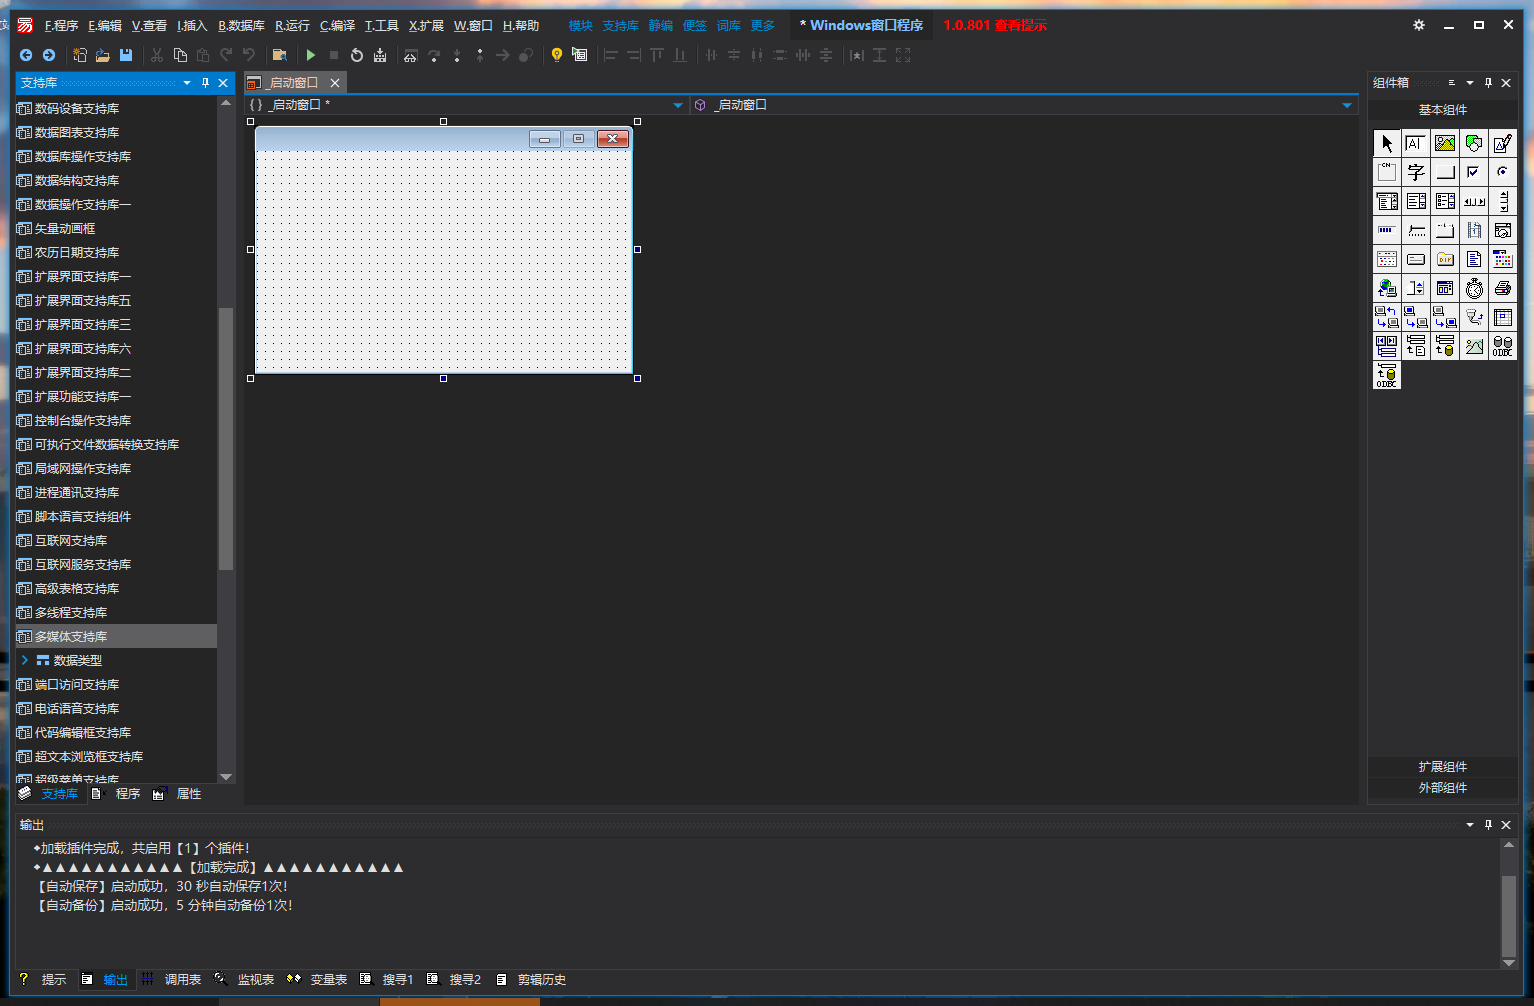Open the 输出 panel header dropdown arrow
Image resolution: width=1534 pixels, height=1006 pixels.
tap(1470, 825)
